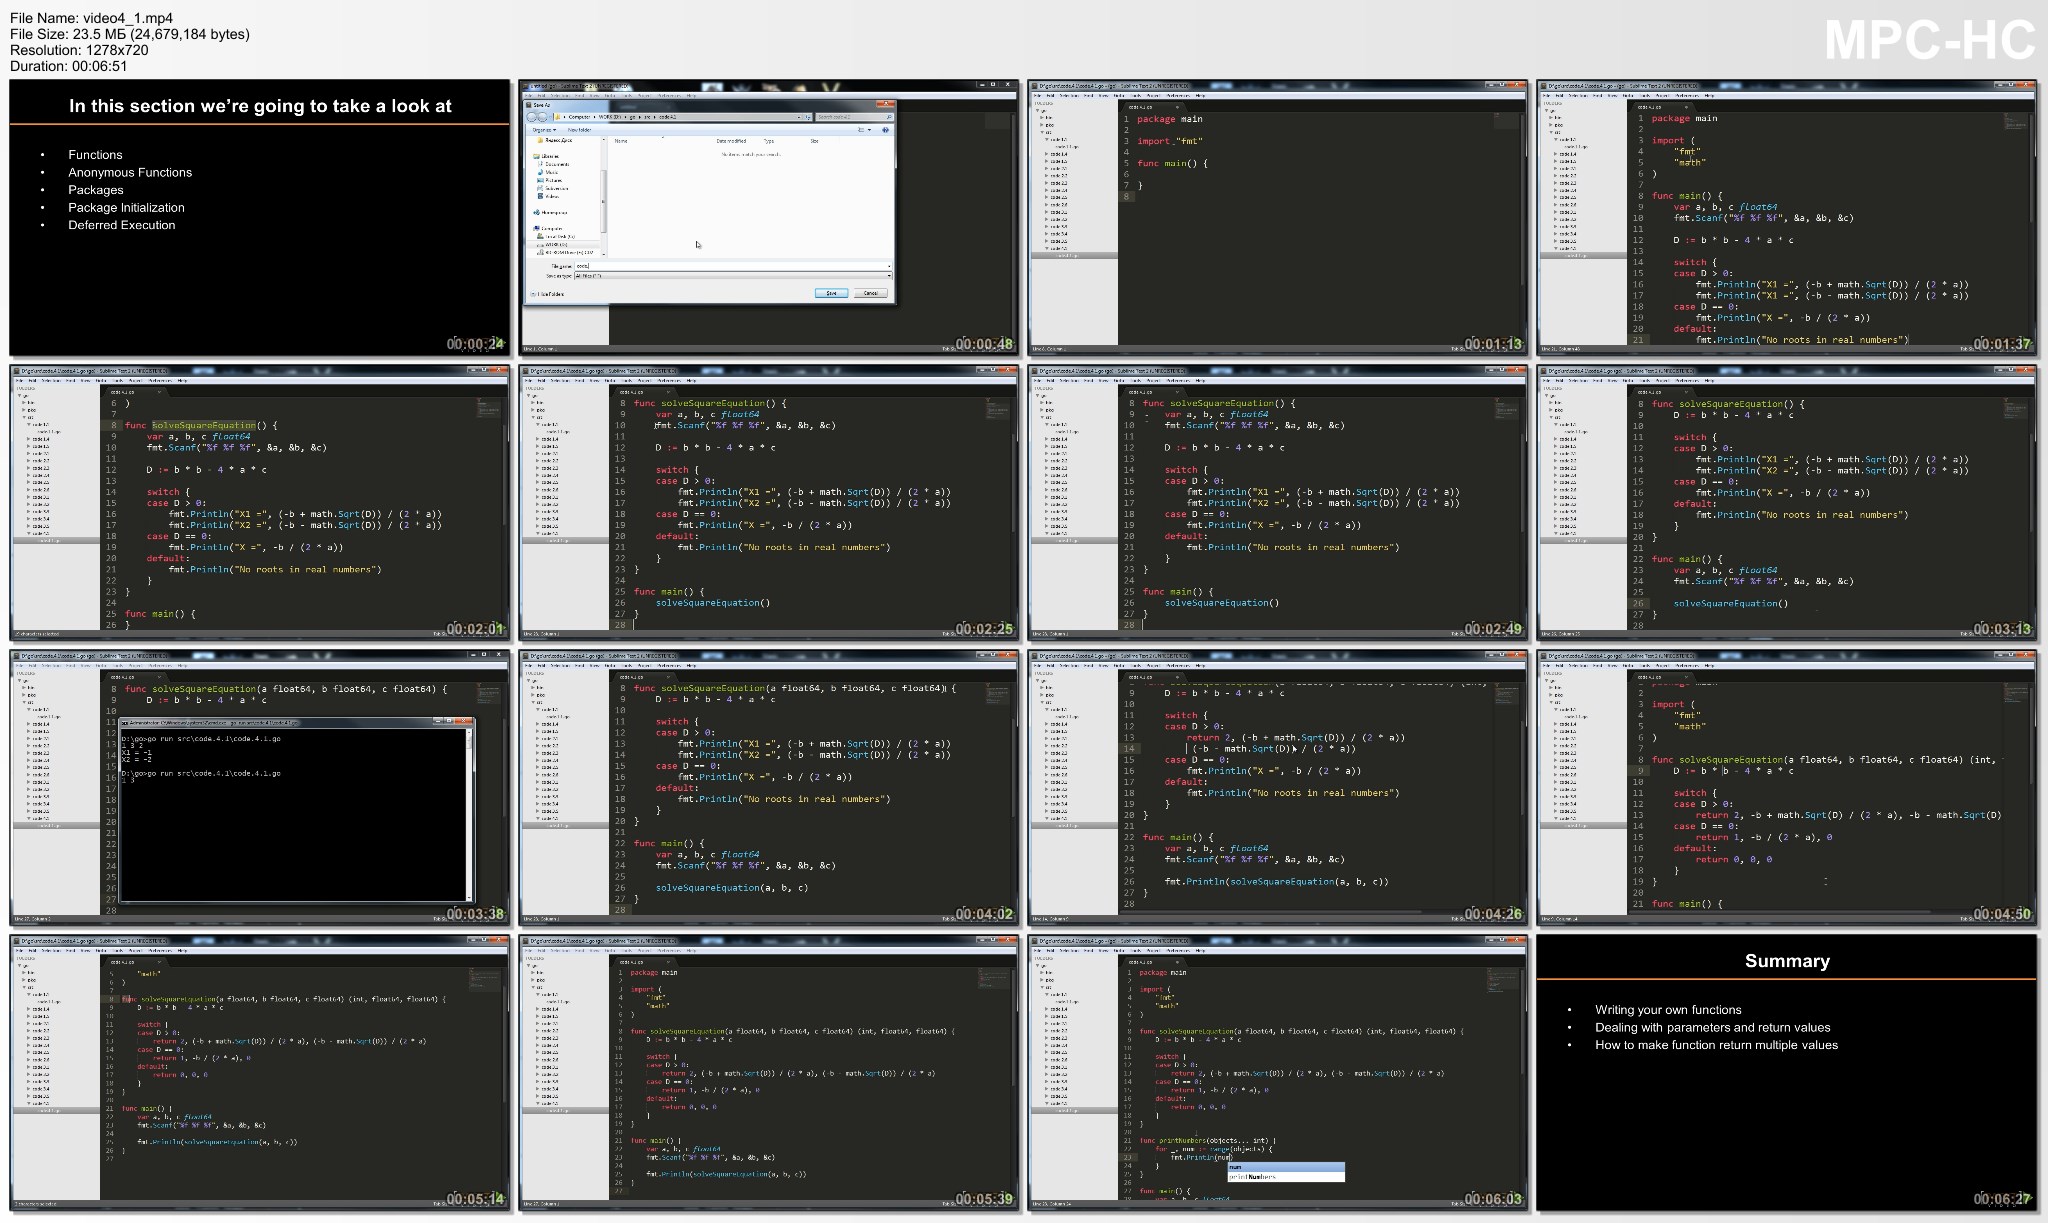
Task: Click the "Duration: 00:06:51" text
Action: (69, 66)
